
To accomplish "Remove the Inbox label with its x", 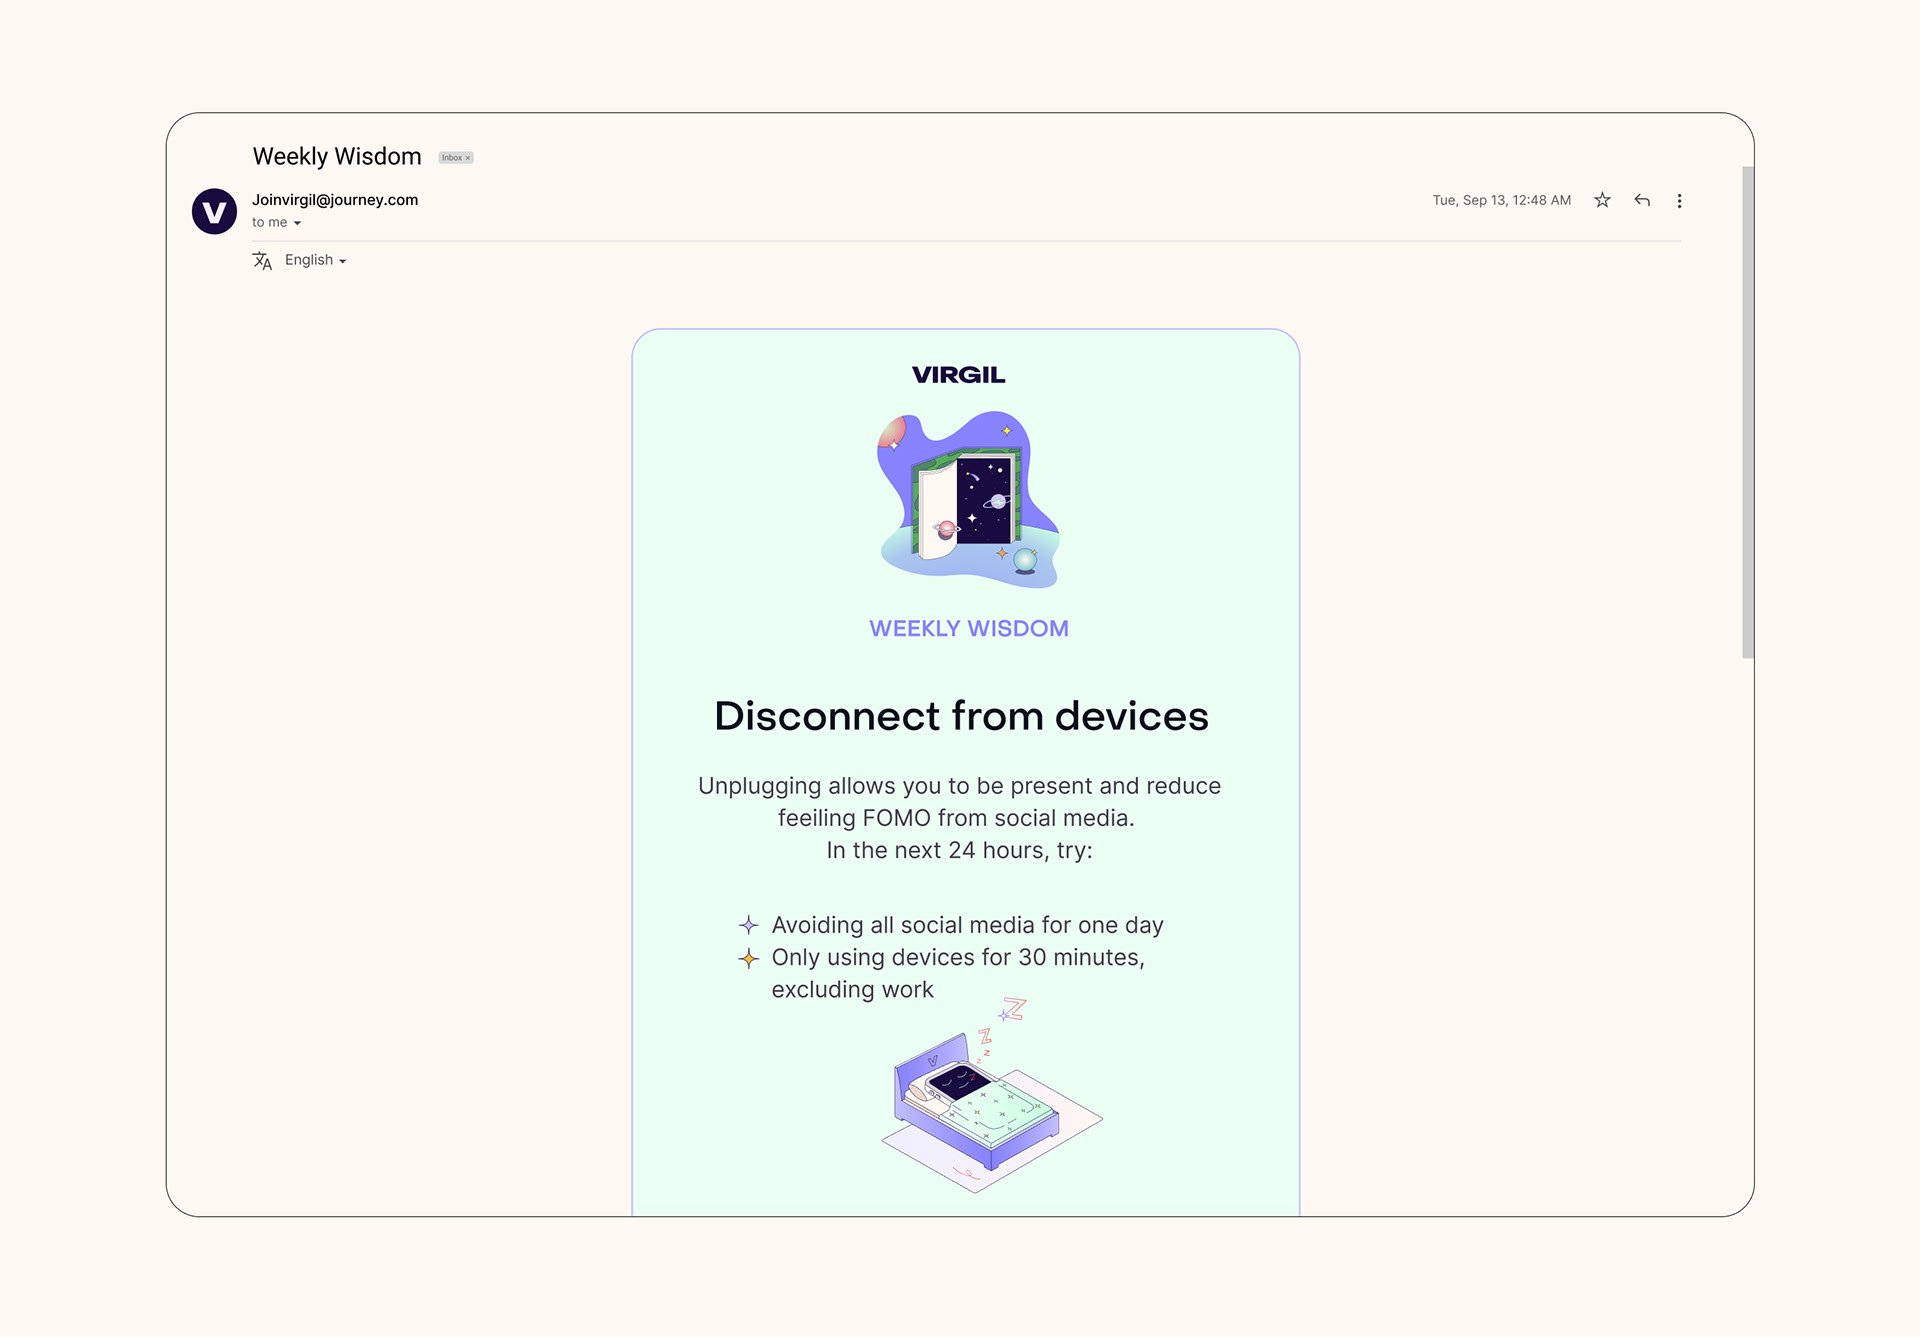I will [x=468, y=158].
